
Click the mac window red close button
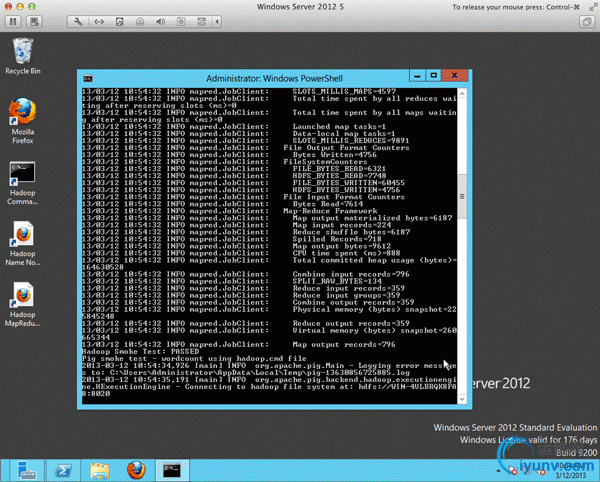click(x=8, y=7)
